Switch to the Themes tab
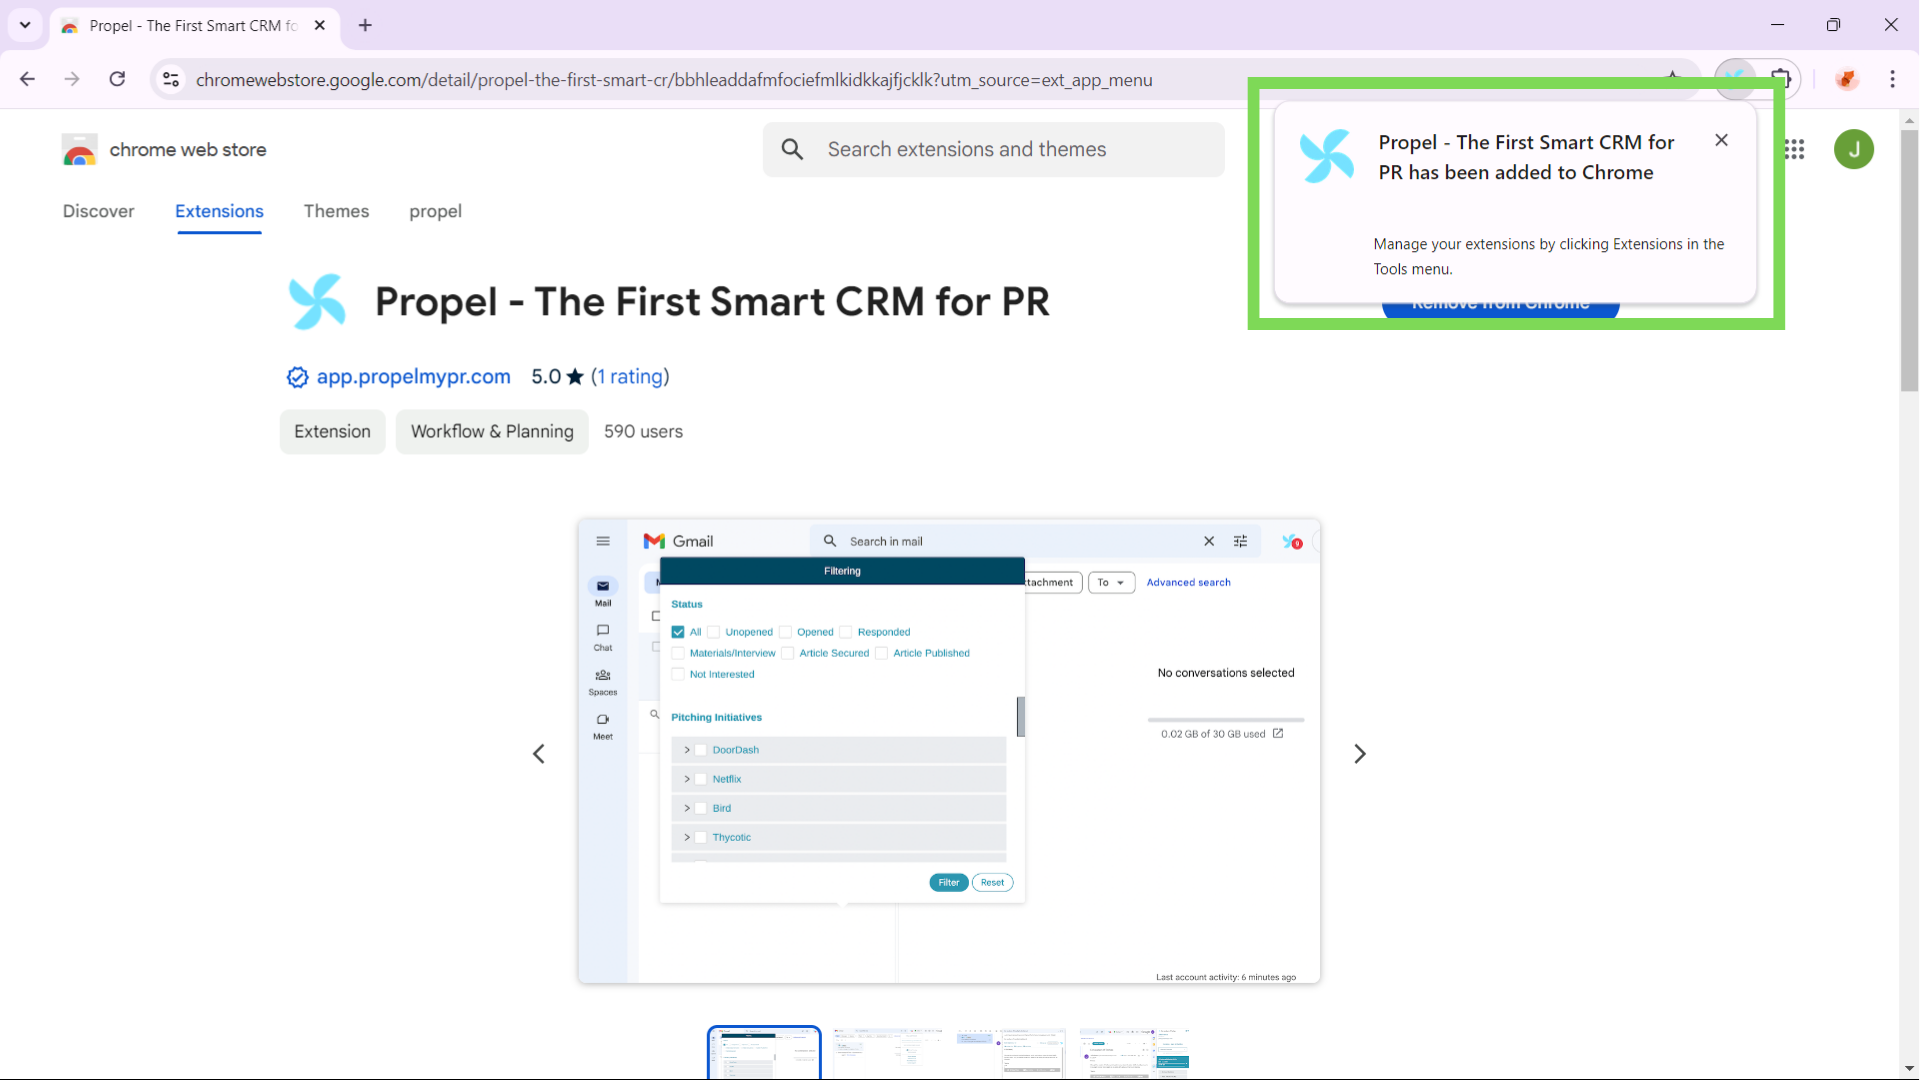This screenshot has width=1920, height=1080. [336, 211]
